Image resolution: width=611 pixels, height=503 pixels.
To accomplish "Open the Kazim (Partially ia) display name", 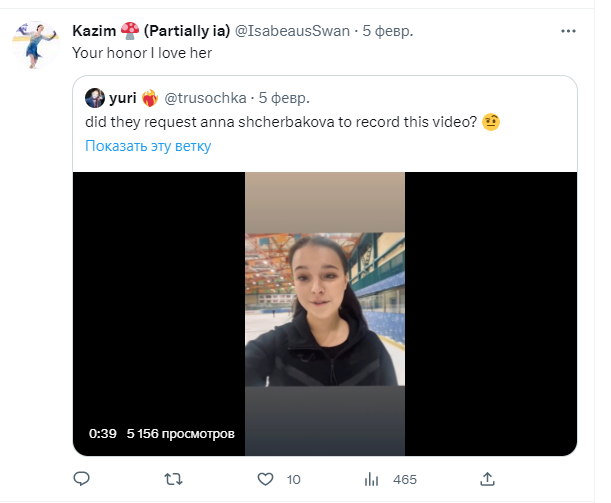I will pyautogui.click(x=150, y=31).
